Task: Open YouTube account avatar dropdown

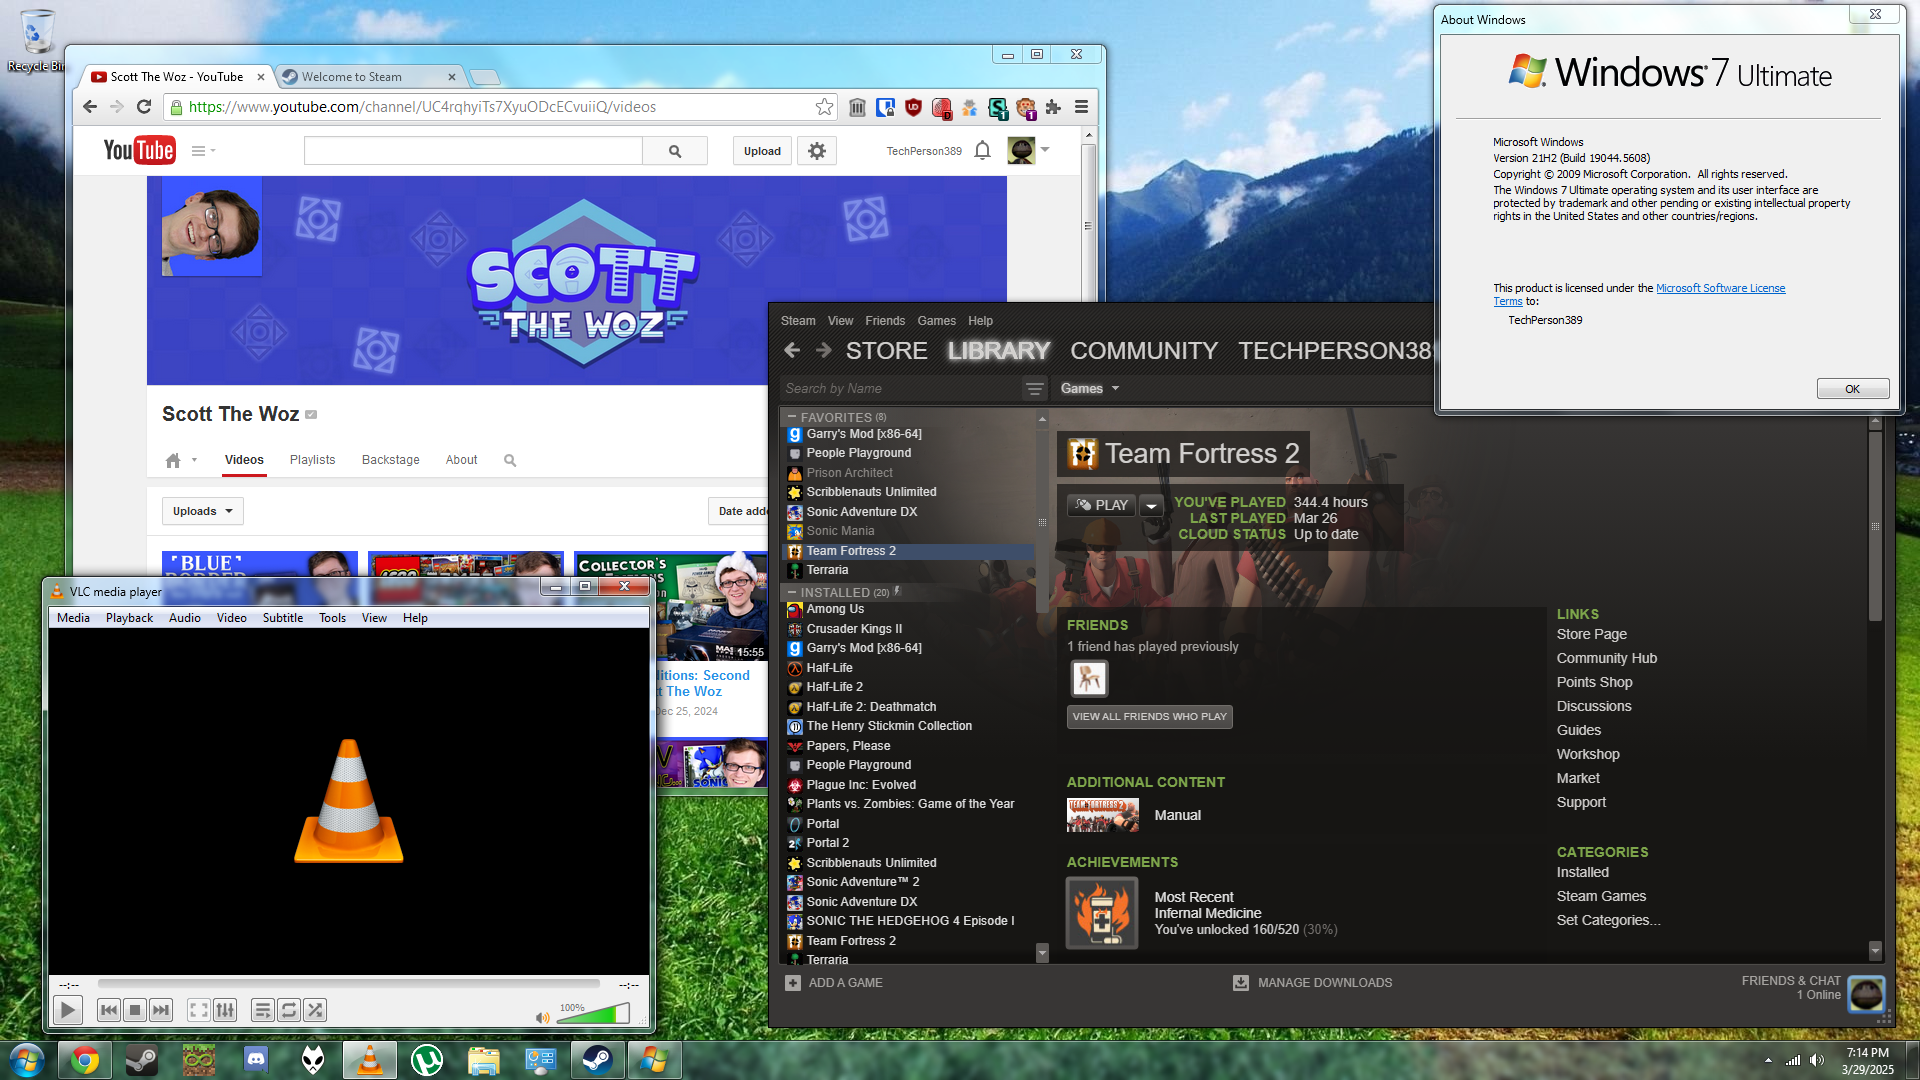Action: (x=1029, y=151)
